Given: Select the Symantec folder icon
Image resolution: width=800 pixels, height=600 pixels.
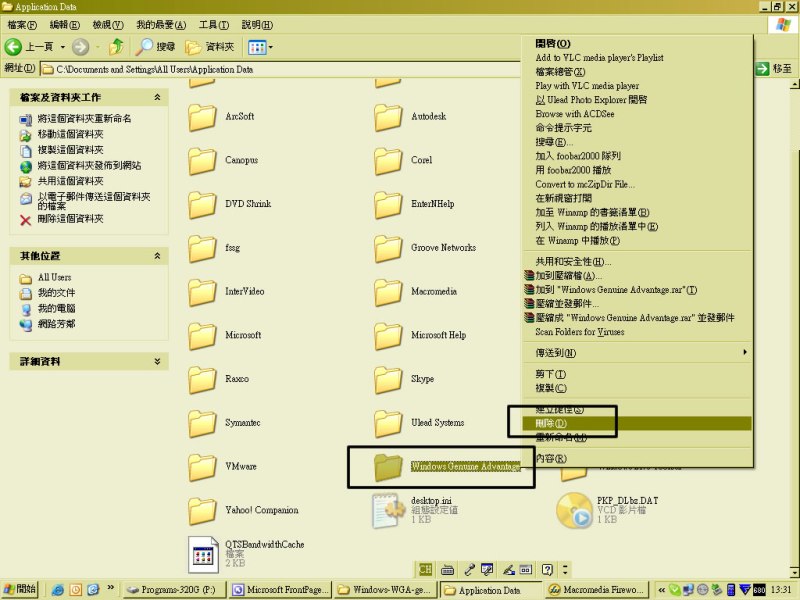Looking at the screenshot, I should 203,423.
